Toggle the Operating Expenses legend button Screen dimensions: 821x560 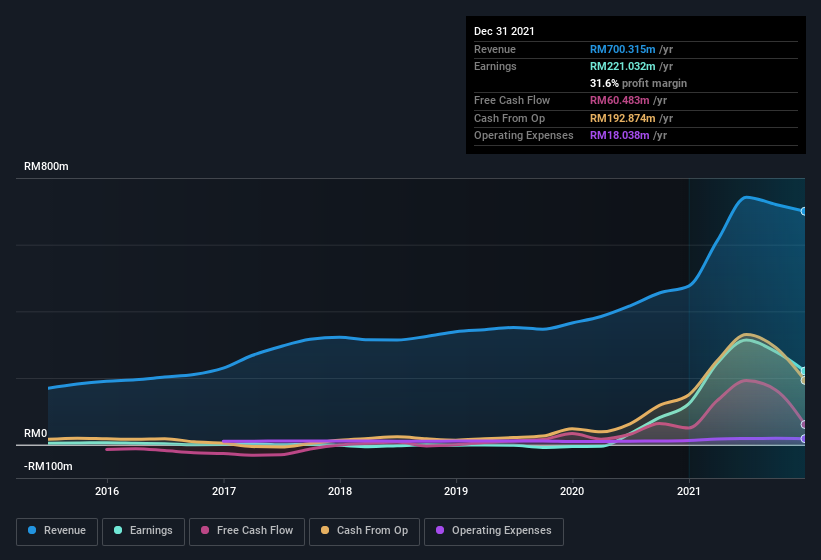tap(493, 531)
